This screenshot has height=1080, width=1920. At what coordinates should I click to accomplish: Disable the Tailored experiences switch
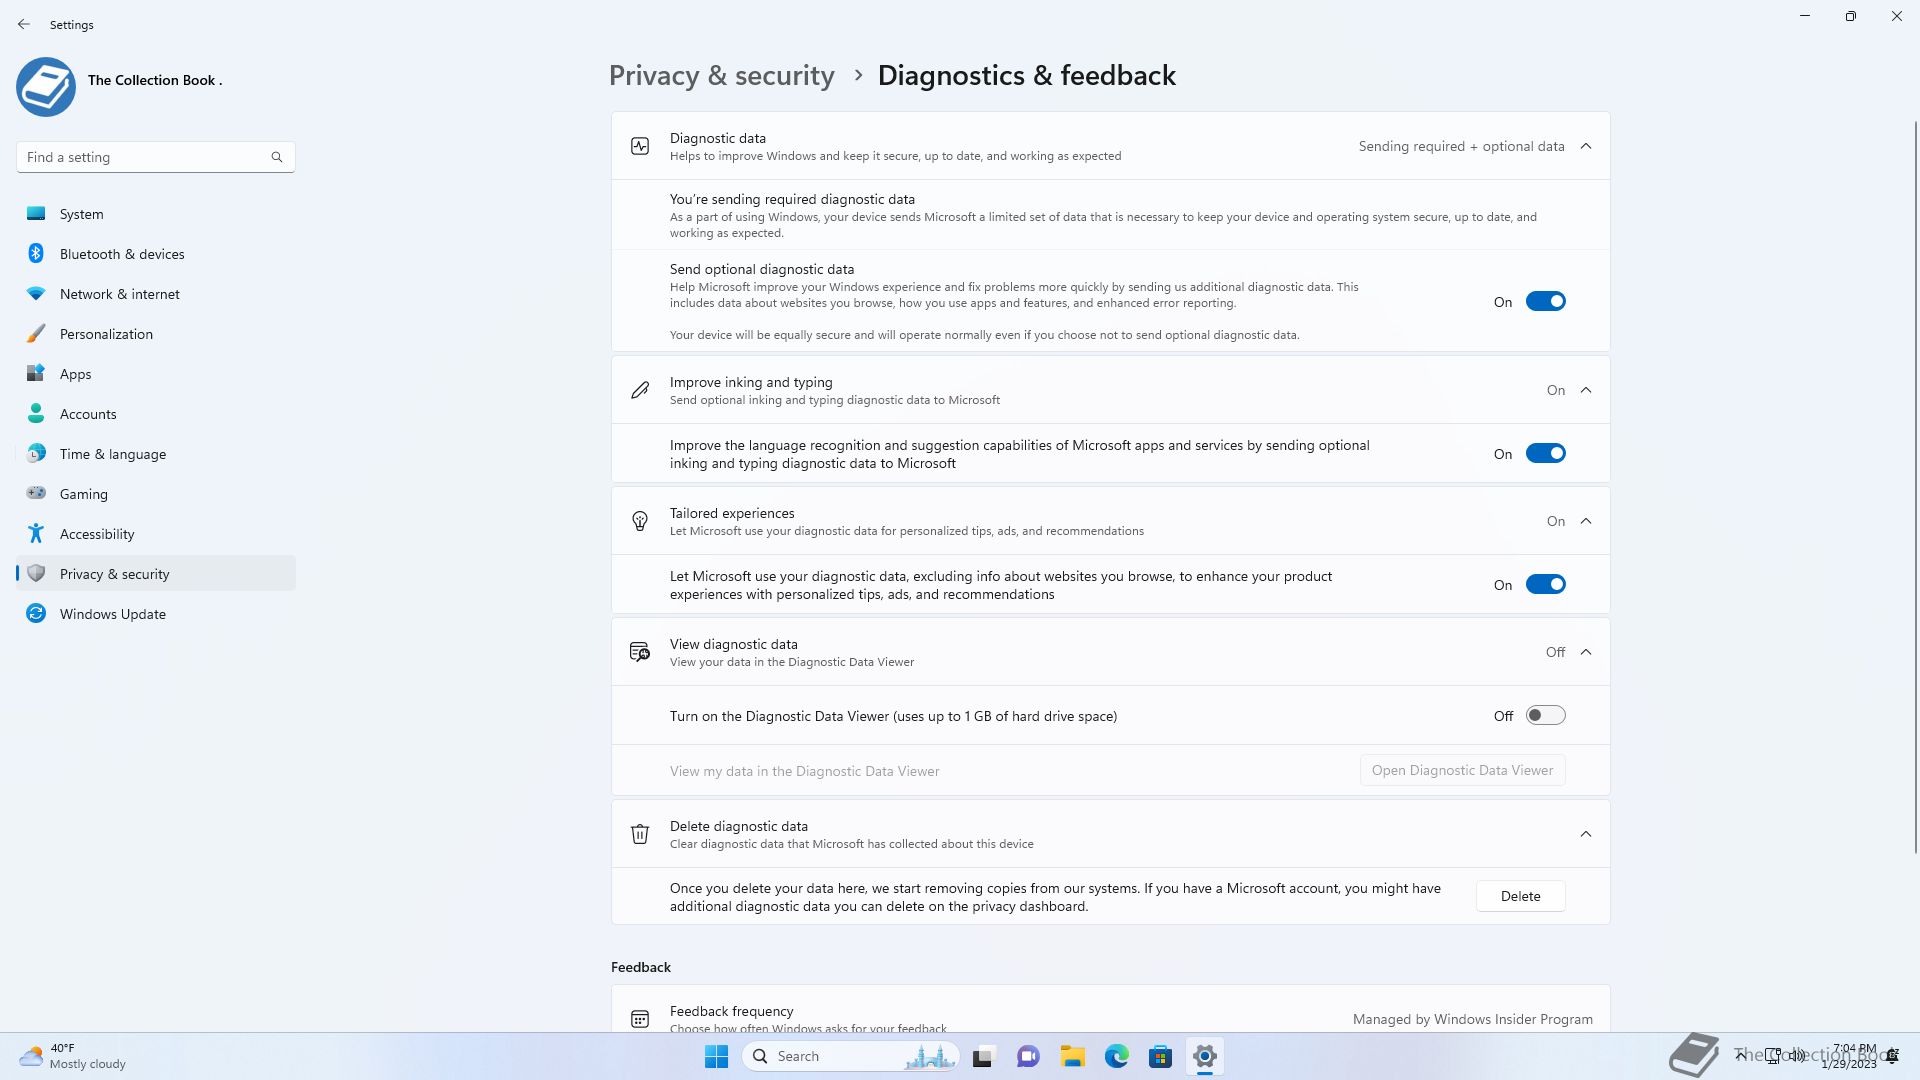1545,585
